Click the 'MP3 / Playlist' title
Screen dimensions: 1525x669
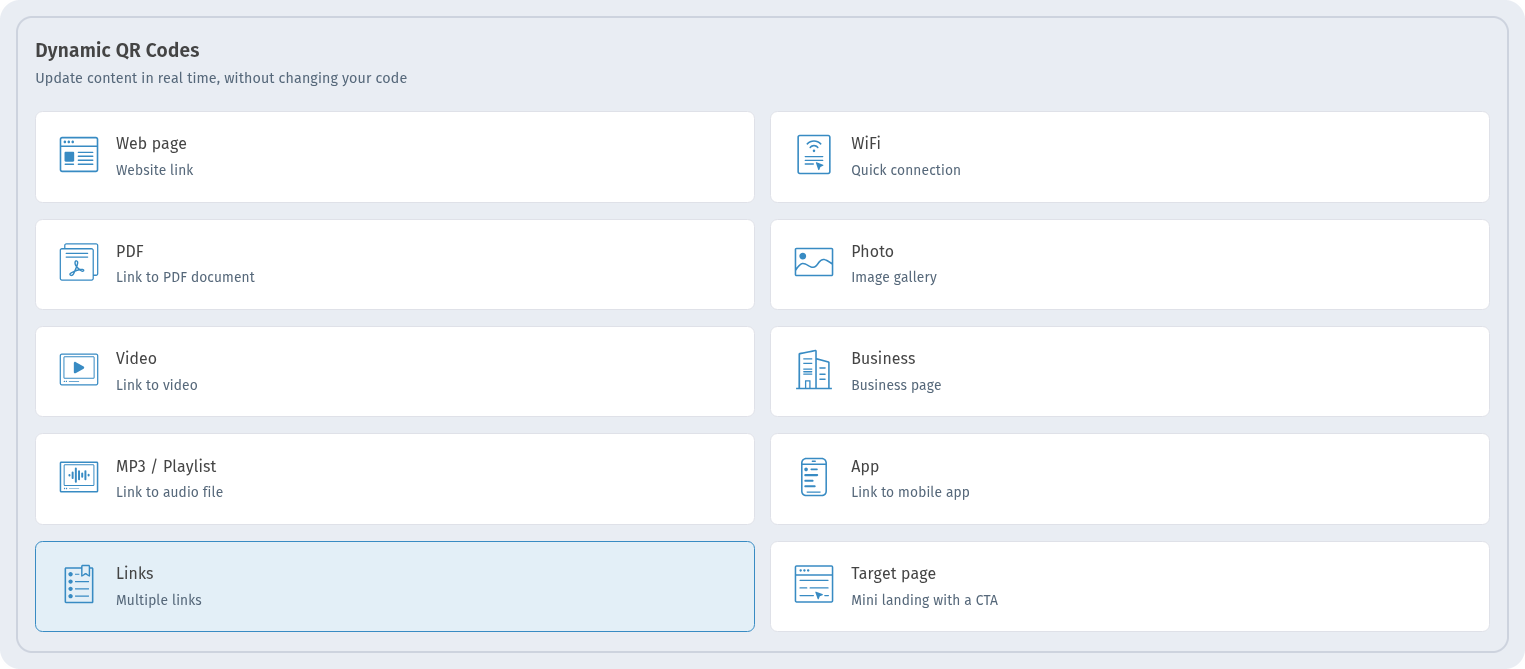point(166,466)
